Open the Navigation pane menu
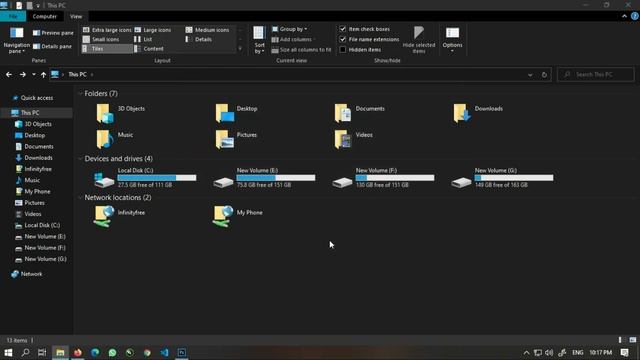 pos(16,40)
